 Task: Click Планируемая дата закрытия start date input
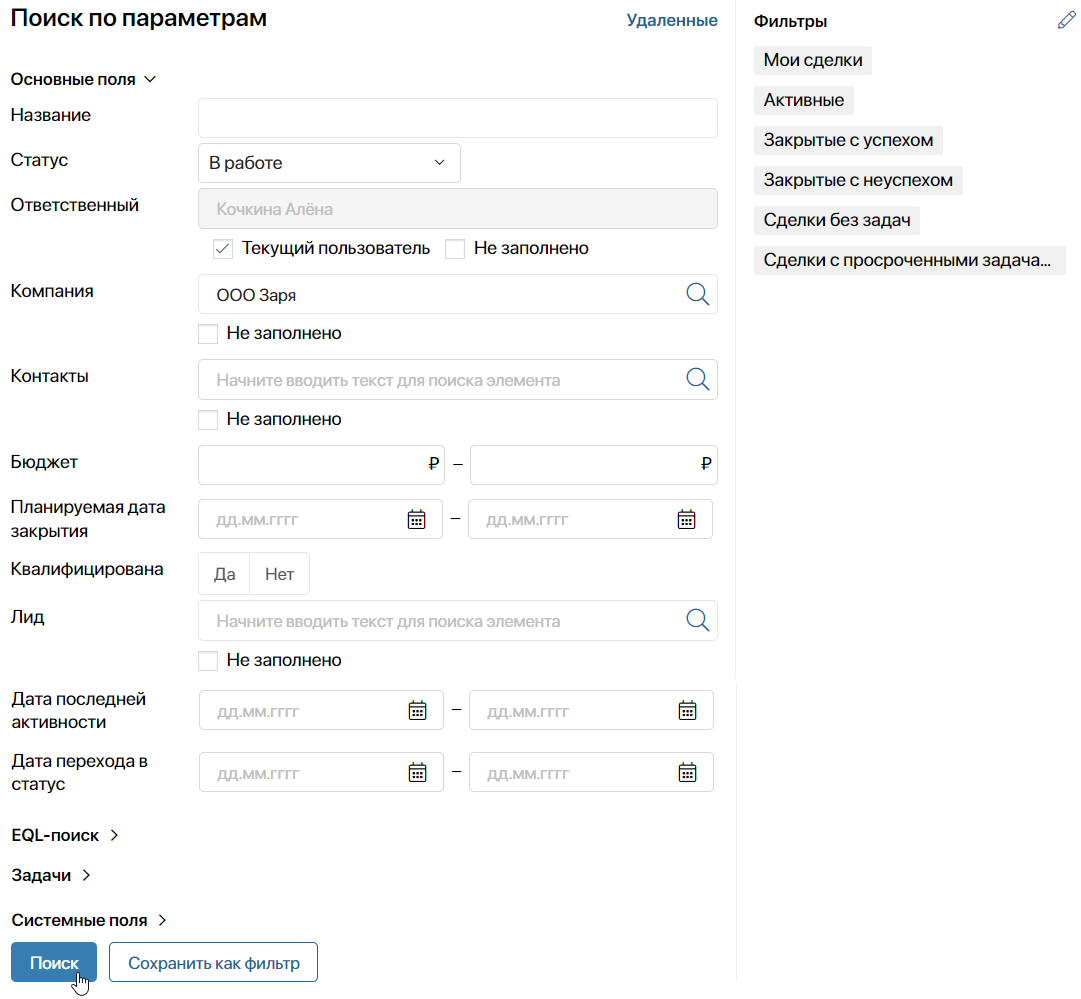320,519
